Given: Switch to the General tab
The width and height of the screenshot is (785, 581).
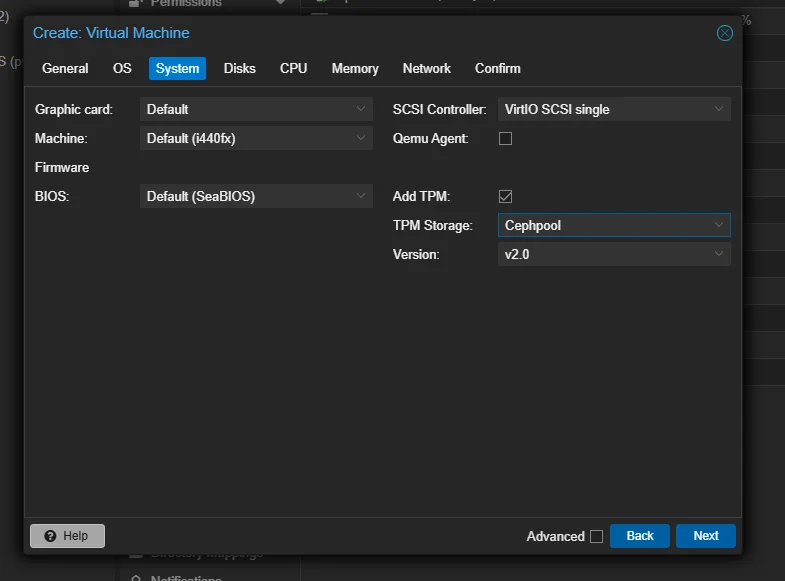Looking at the screenshot, I should click(65, 69).
